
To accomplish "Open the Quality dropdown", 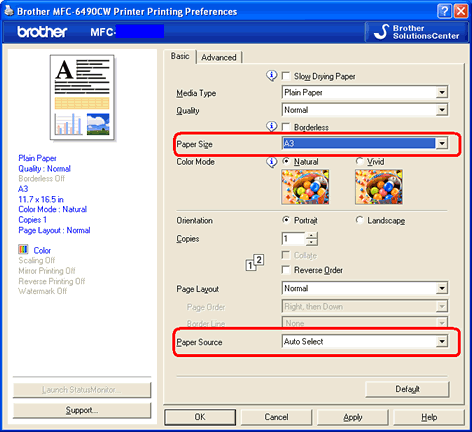I will tap(365, 110).
